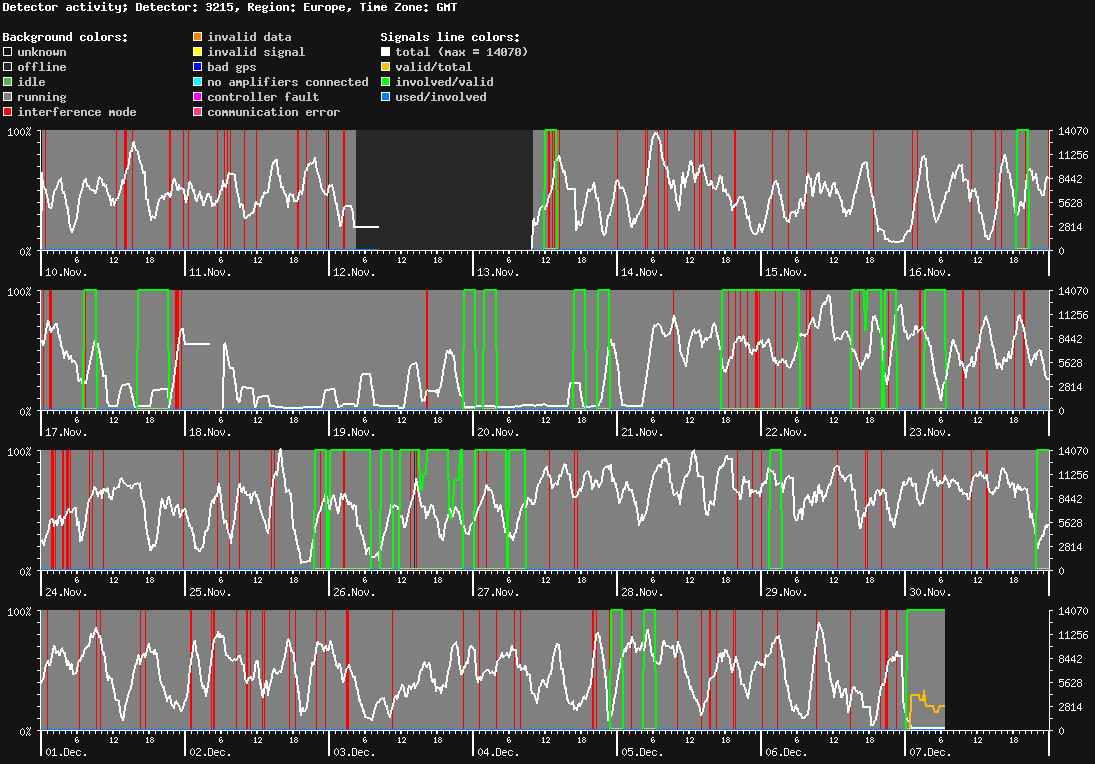Click the 13.Nov. date label
Screen dimensions: 1095x764
point(497,272)
